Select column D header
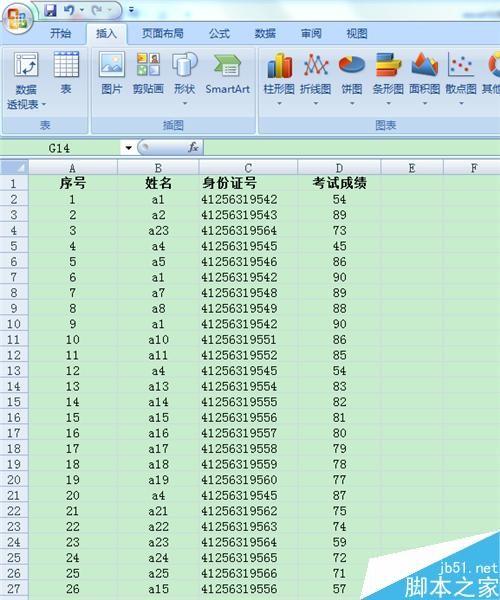This screenshot has height=600, width=500. point(339,168)
